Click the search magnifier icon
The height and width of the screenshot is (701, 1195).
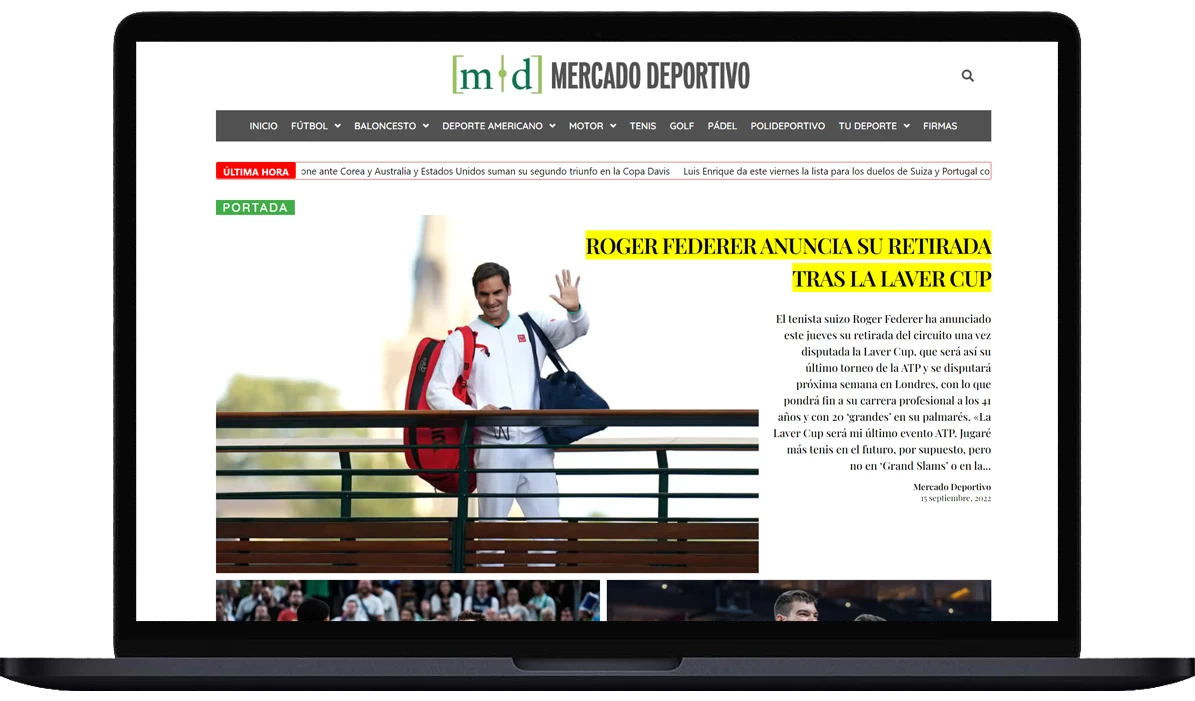point(967,76)
